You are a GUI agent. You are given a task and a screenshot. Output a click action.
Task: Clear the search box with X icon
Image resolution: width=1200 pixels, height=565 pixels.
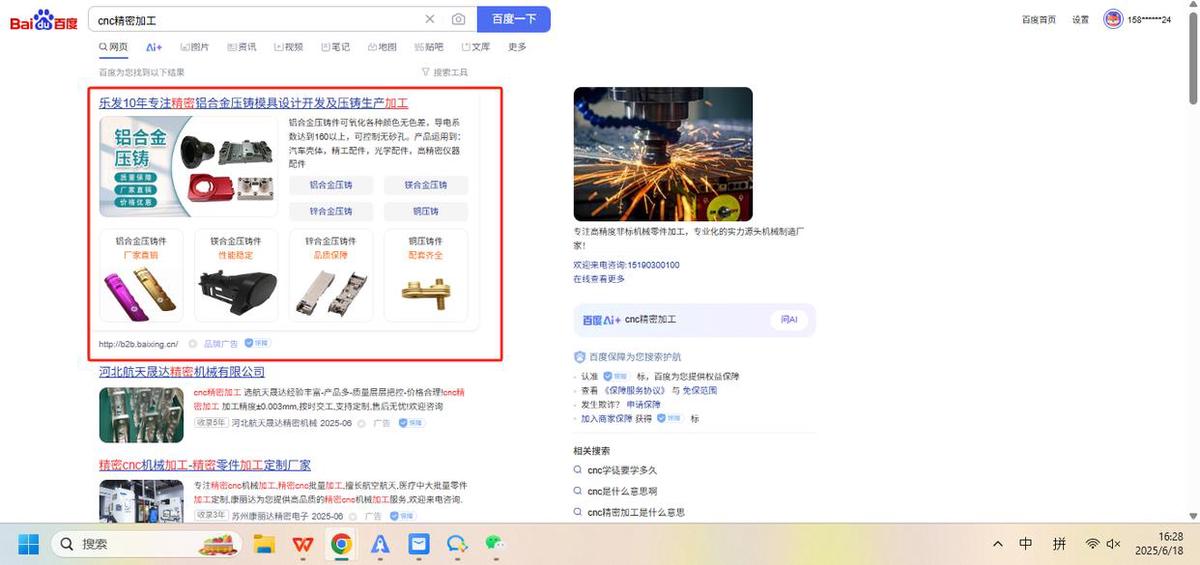point(430,19)
